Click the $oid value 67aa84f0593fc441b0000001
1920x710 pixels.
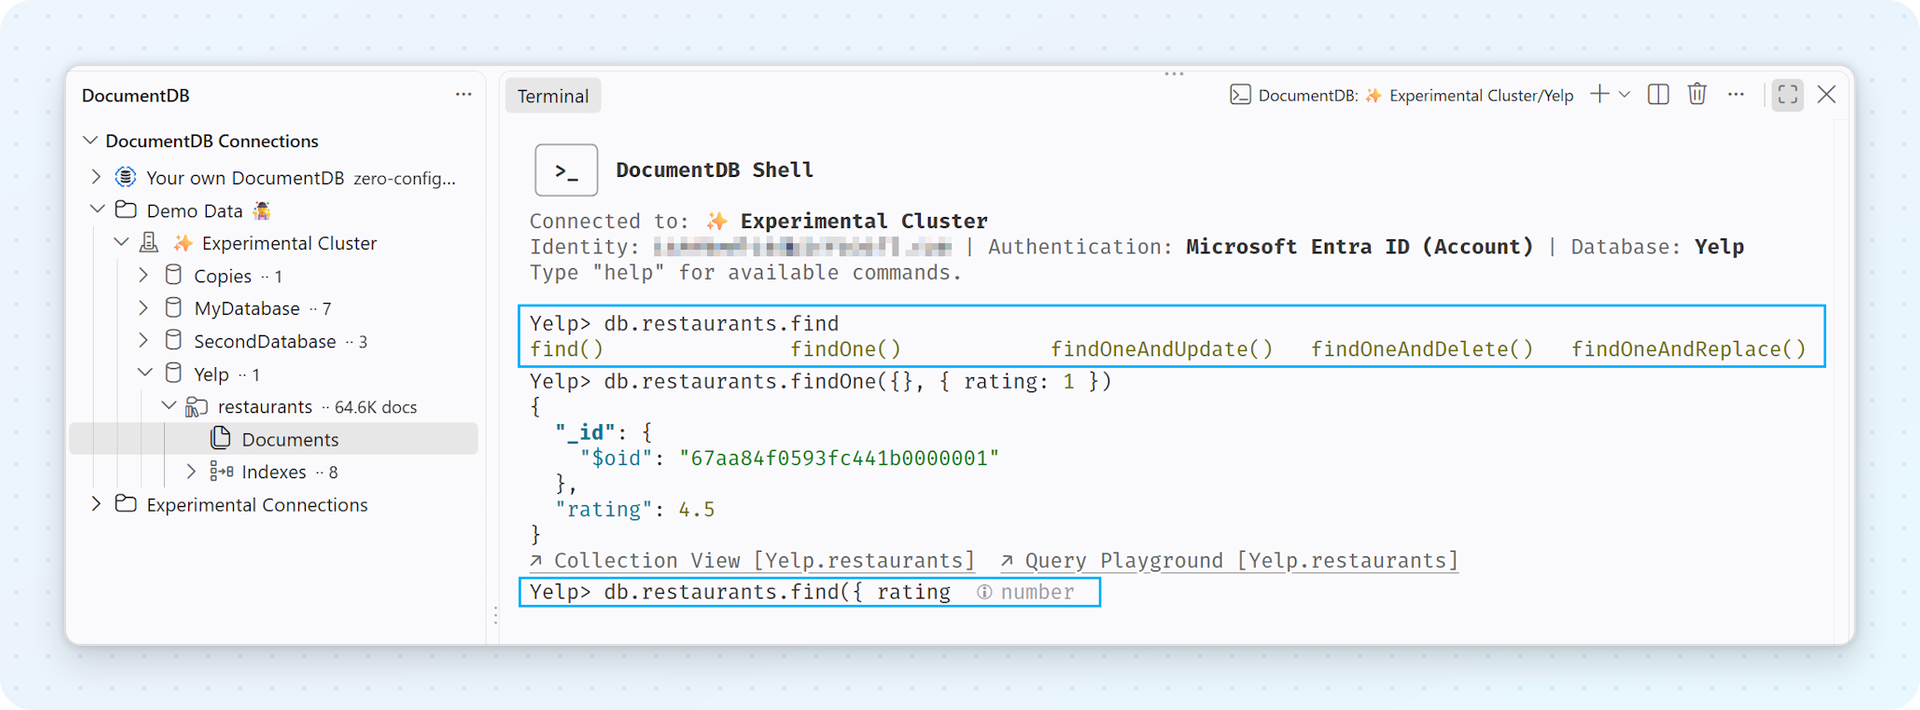pos(839,458)
